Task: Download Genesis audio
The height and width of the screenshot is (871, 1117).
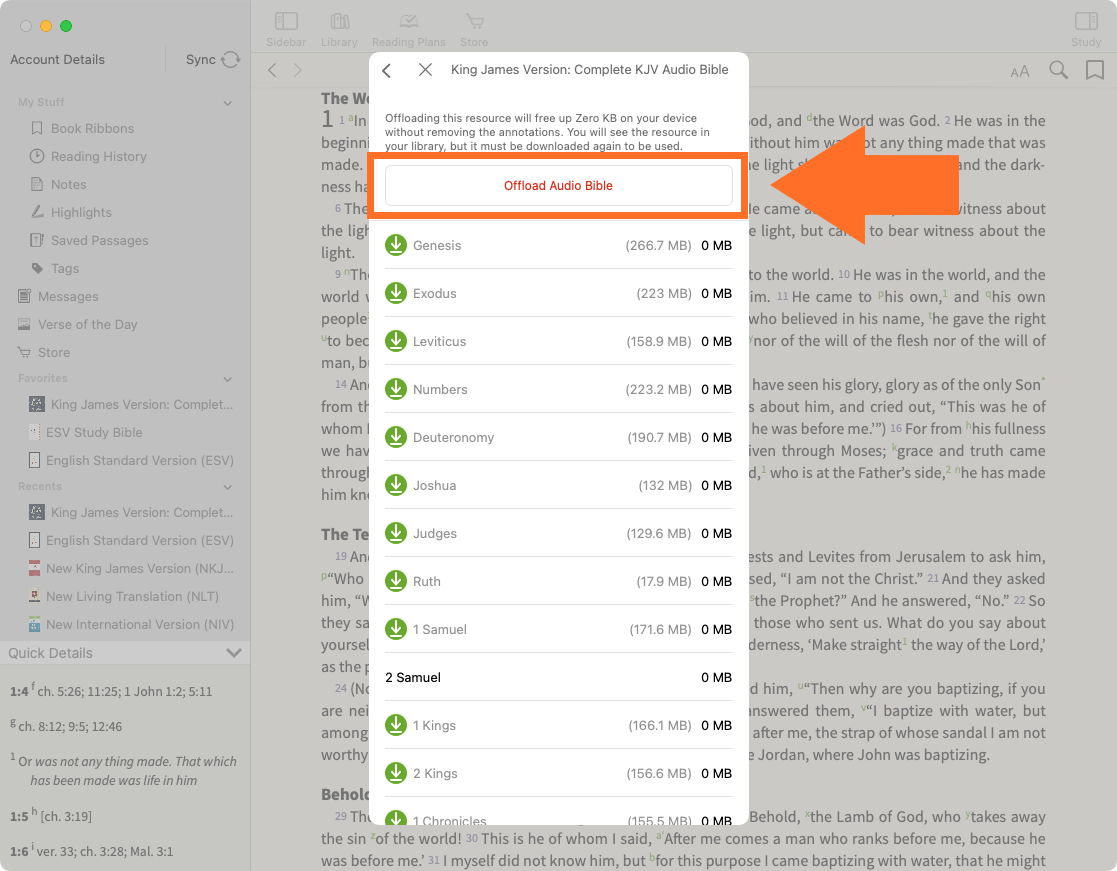Action: [396, 245]
